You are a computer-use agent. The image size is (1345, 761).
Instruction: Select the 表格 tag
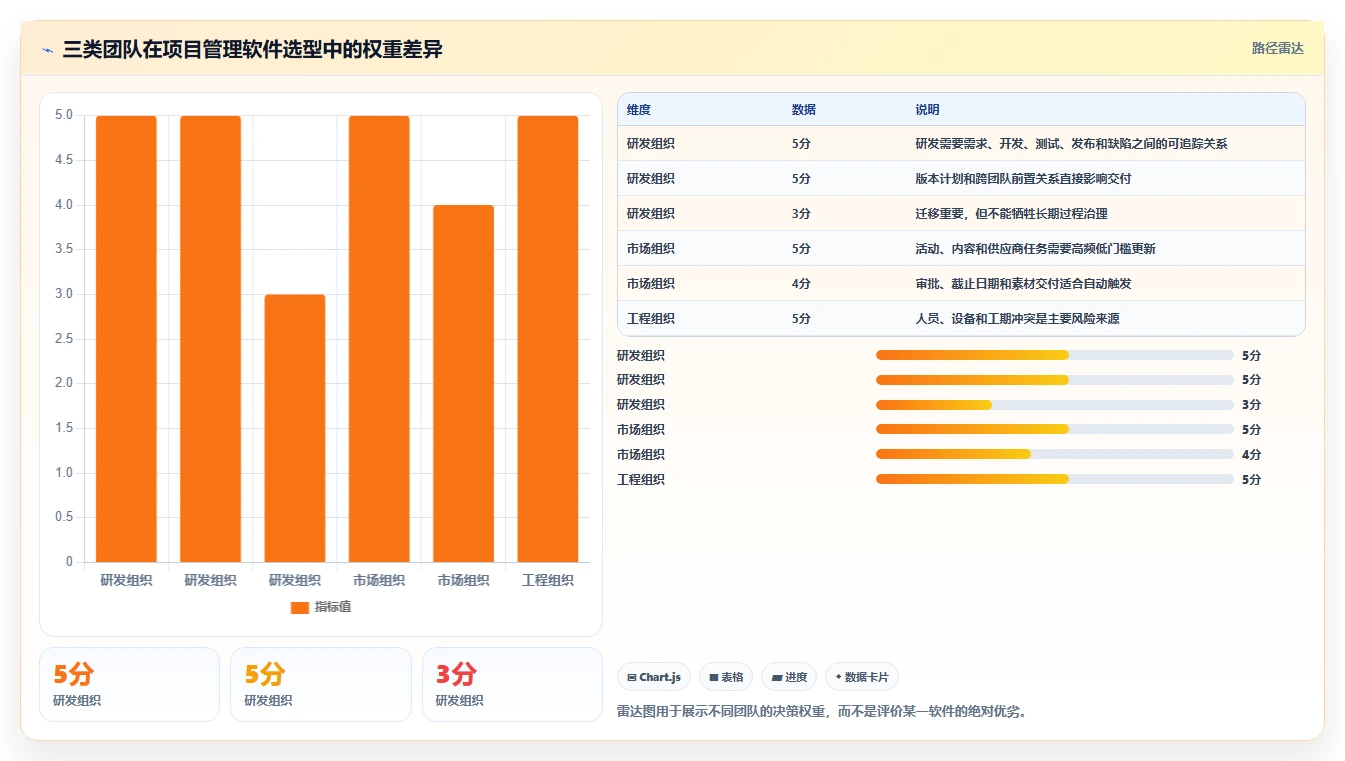click(x=726, y=677)
